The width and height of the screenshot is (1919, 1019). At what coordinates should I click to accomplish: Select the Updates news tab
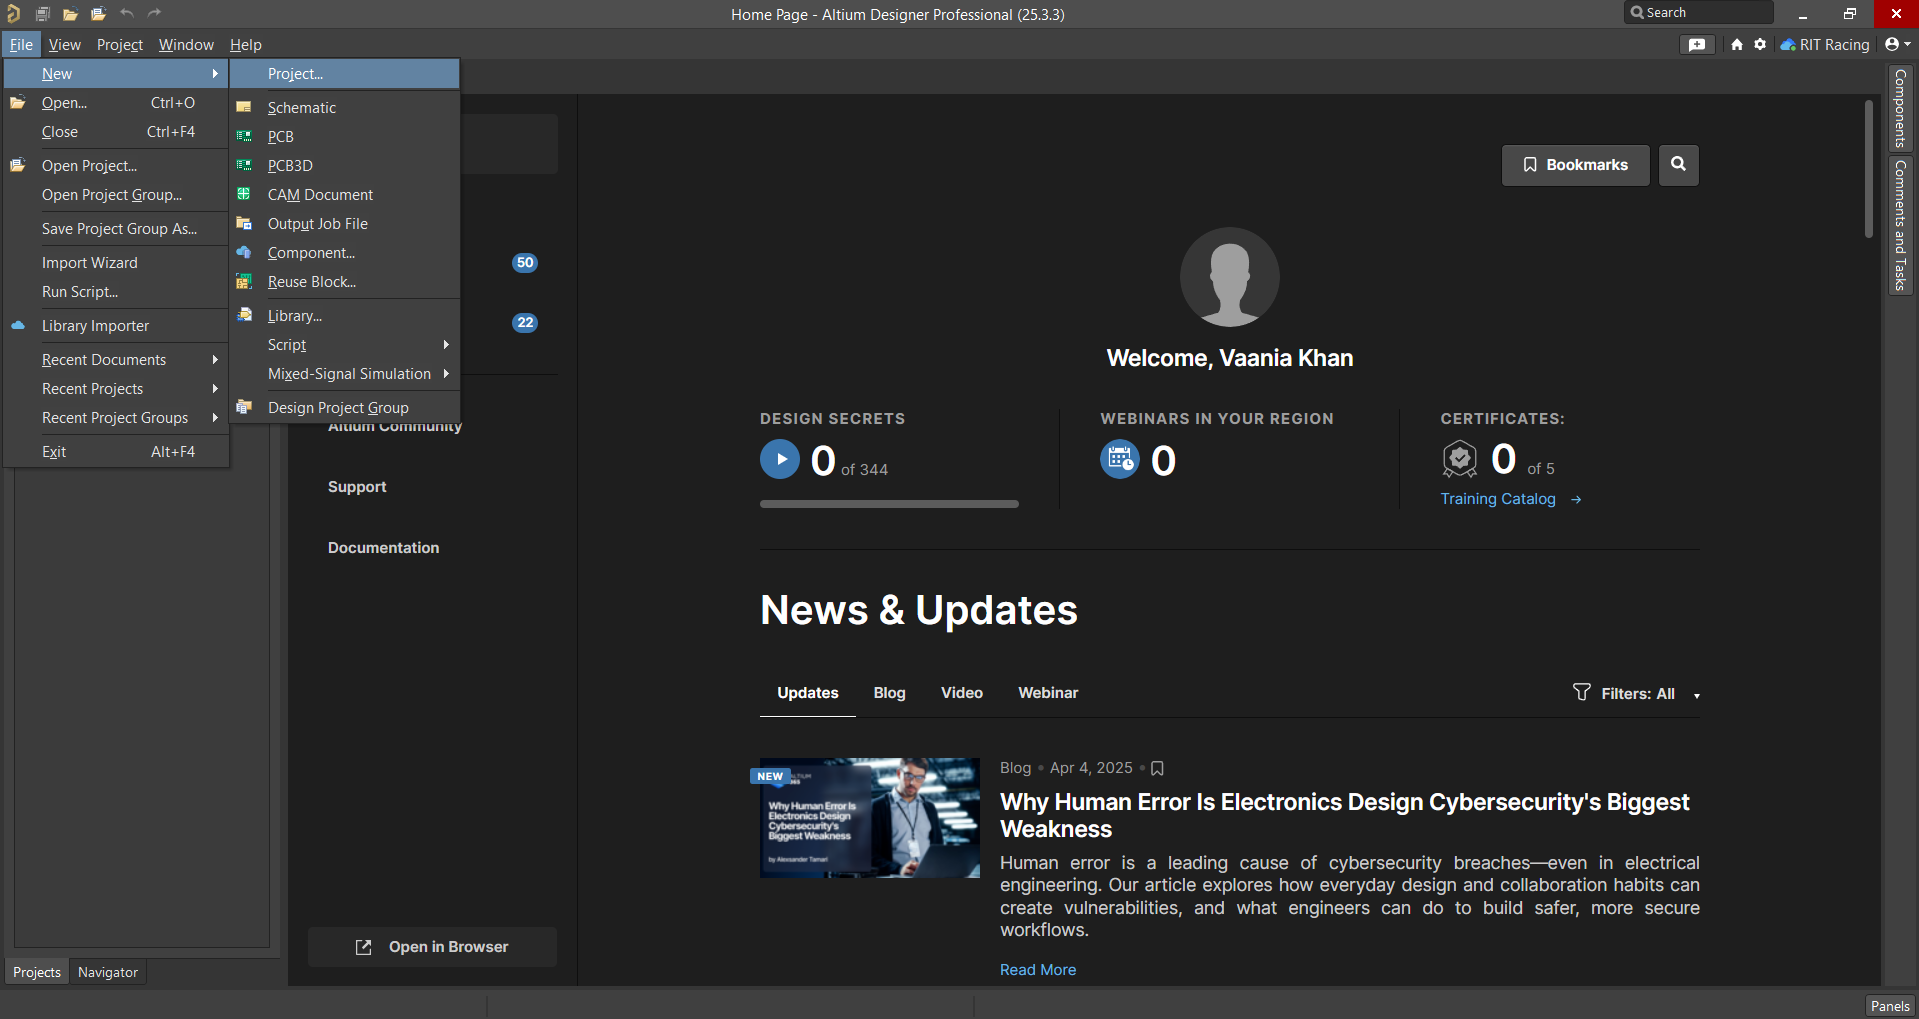coord(808,693)
